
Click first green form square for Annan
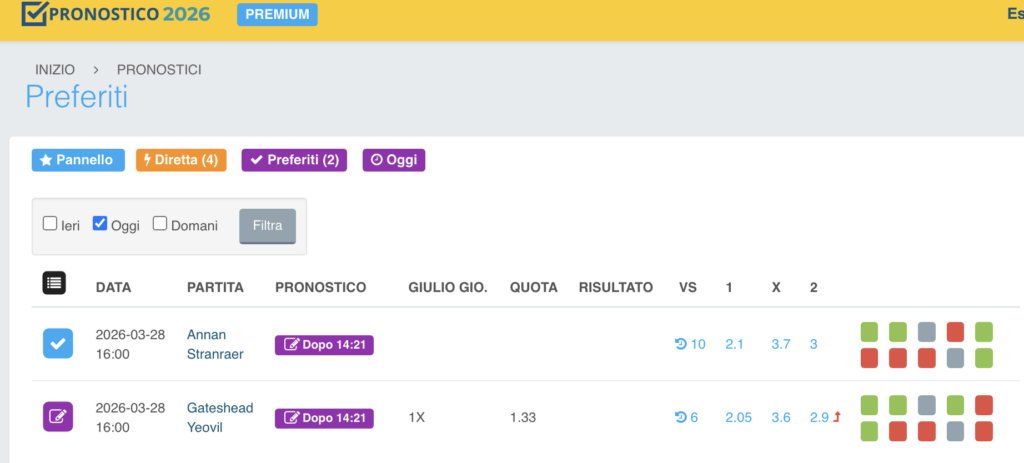[x=869, y=331]
